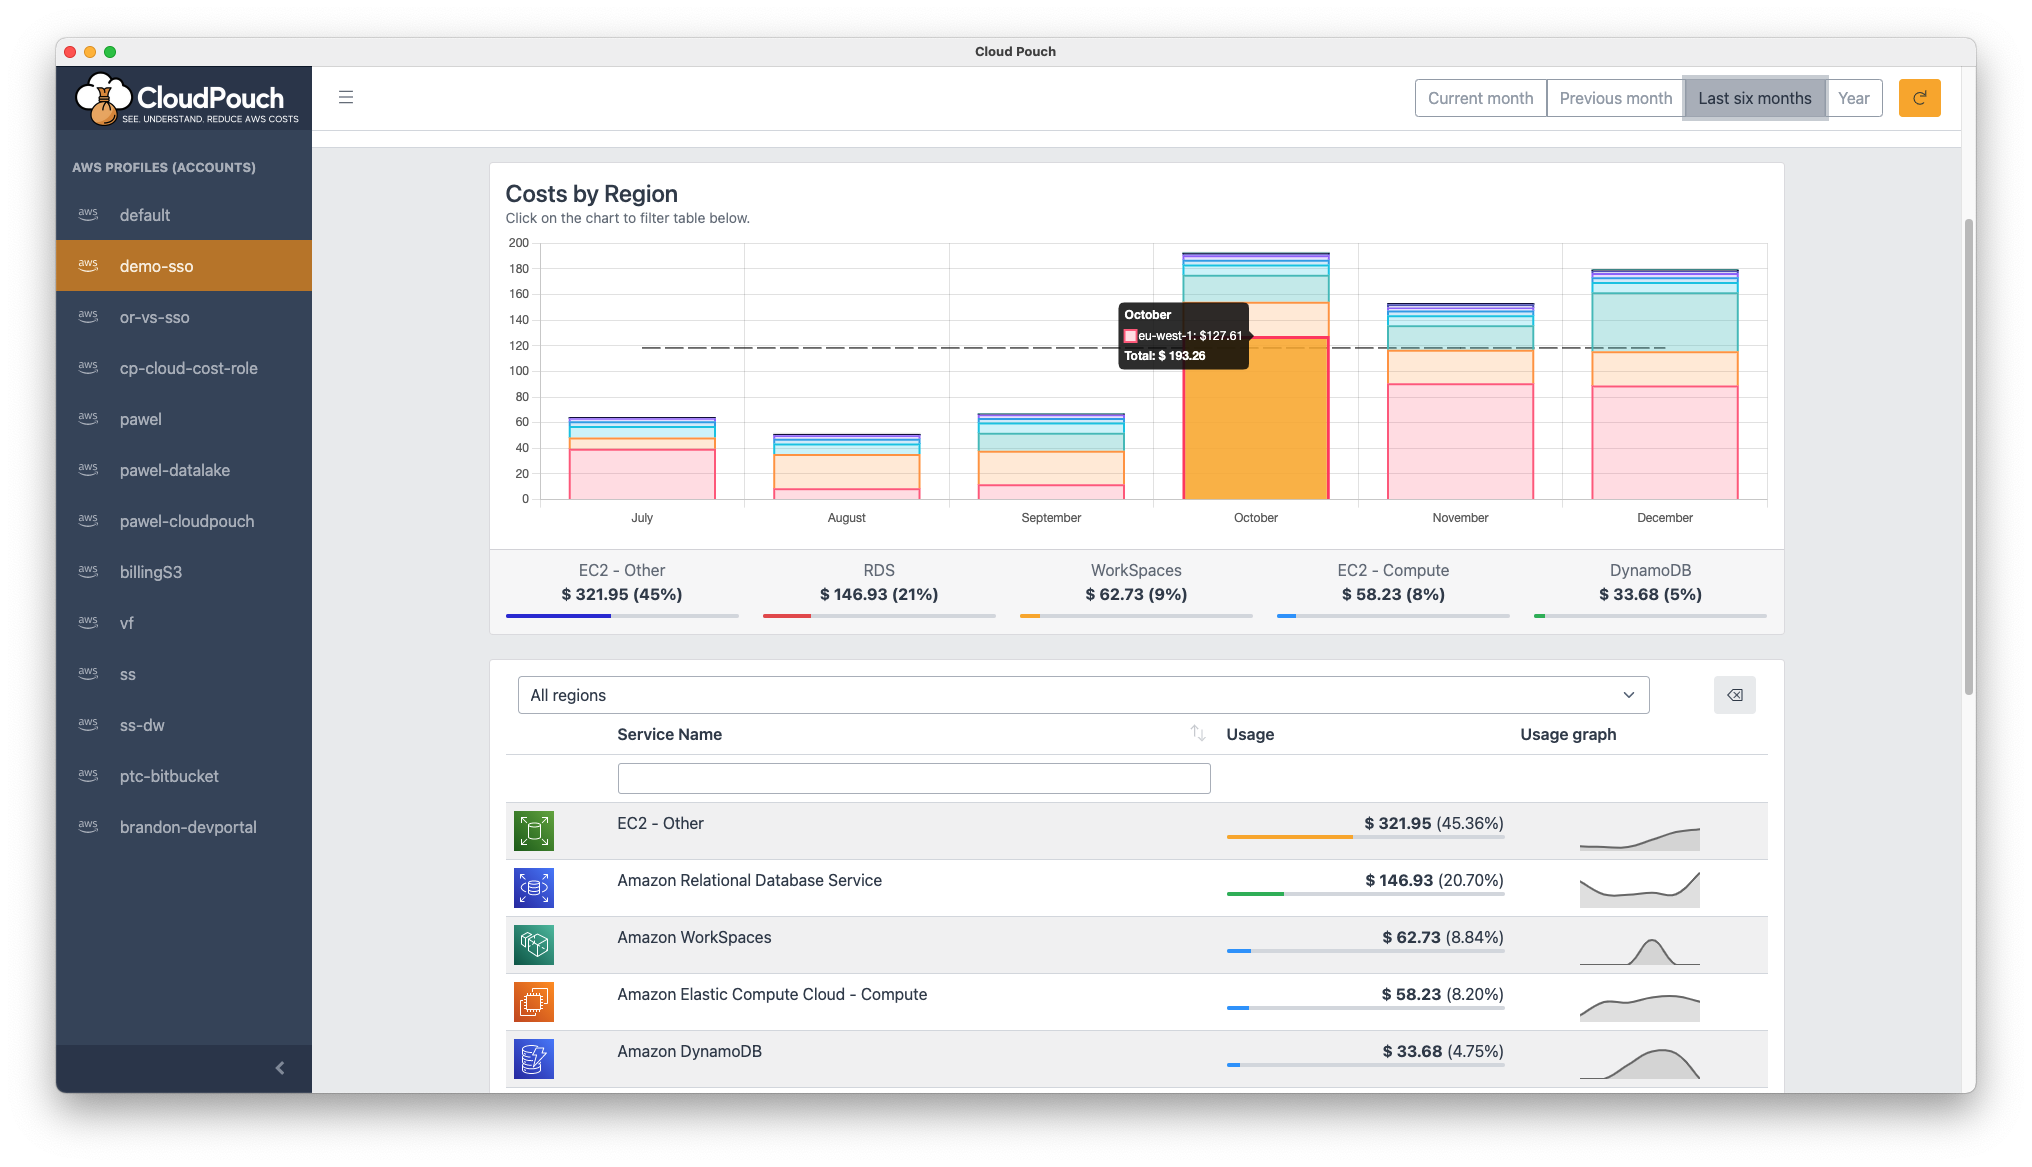This screenshot has width=2032, height=1167.
Task: Click the Amazon WorkSpaces service icon
Action: click(x=534, y=945)
